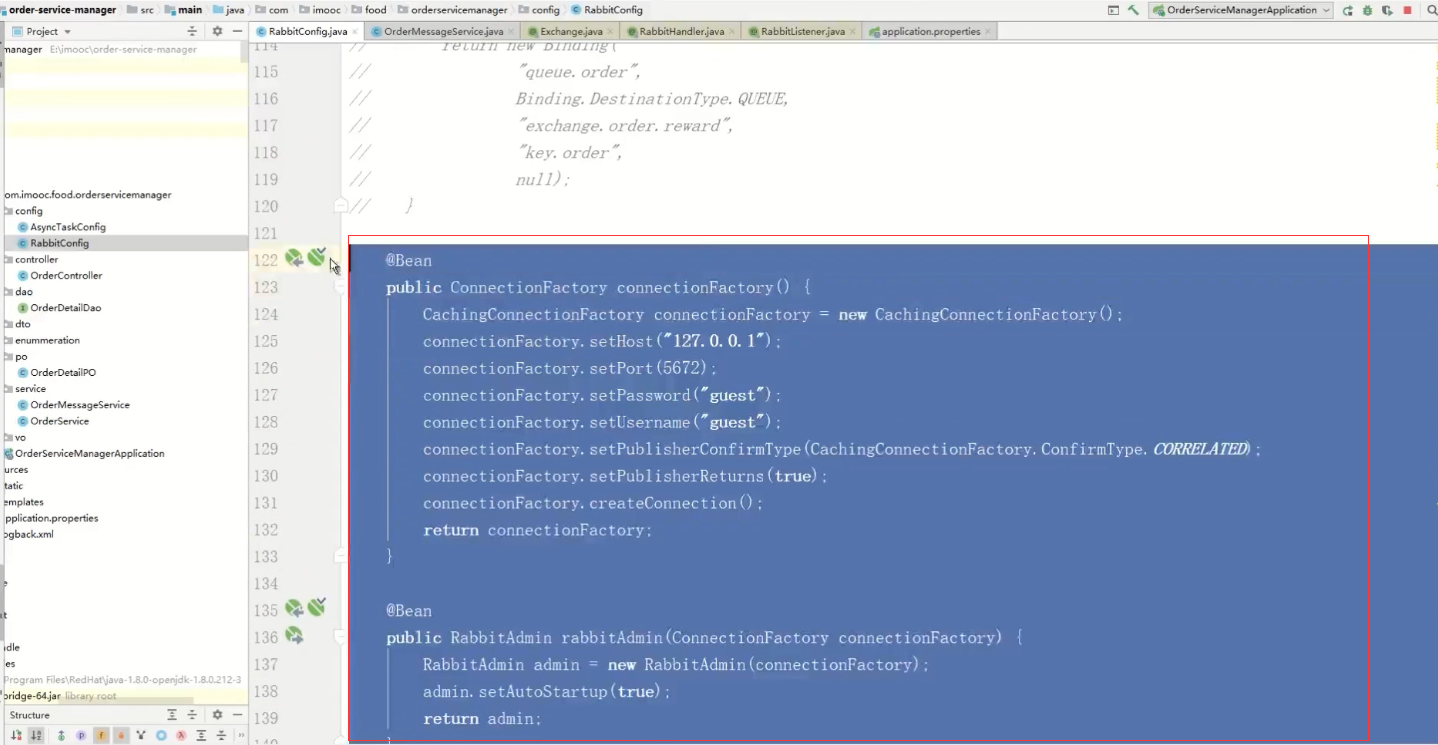Click the line number 129 in the gutter
Image resolution: width=1438 pixels, height=745 pixels.
(x=265, y=449)
